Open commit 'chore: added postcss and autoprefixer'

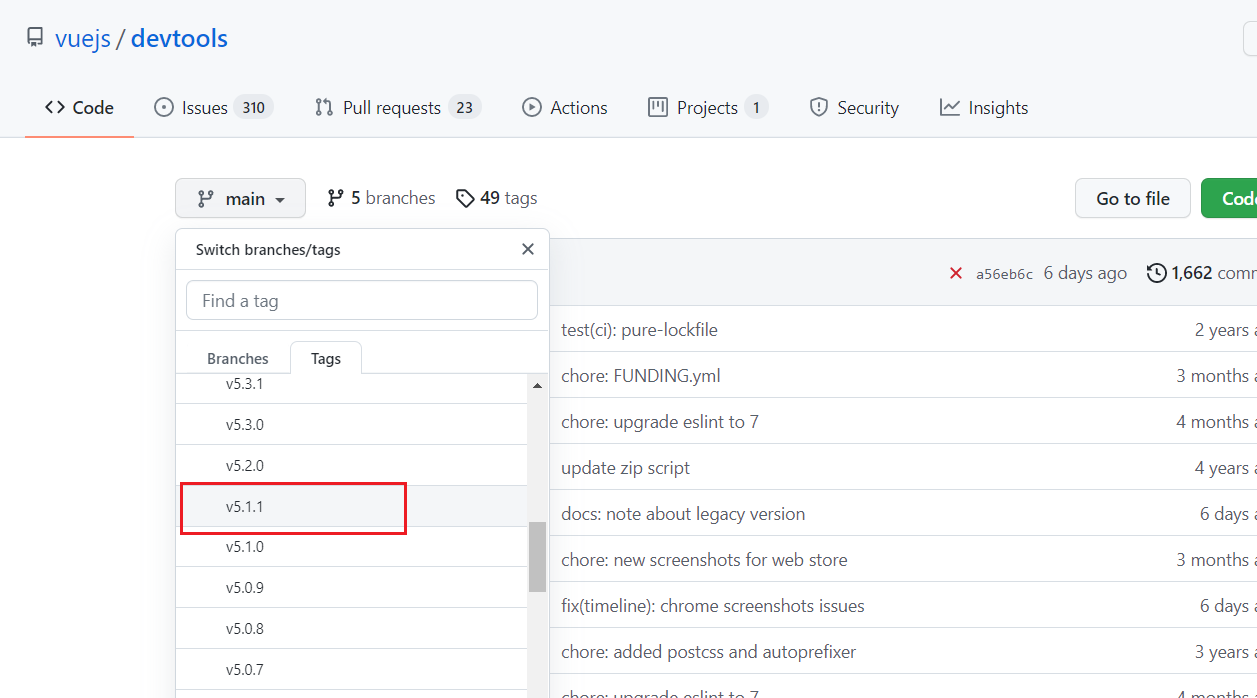pos(709,652)
